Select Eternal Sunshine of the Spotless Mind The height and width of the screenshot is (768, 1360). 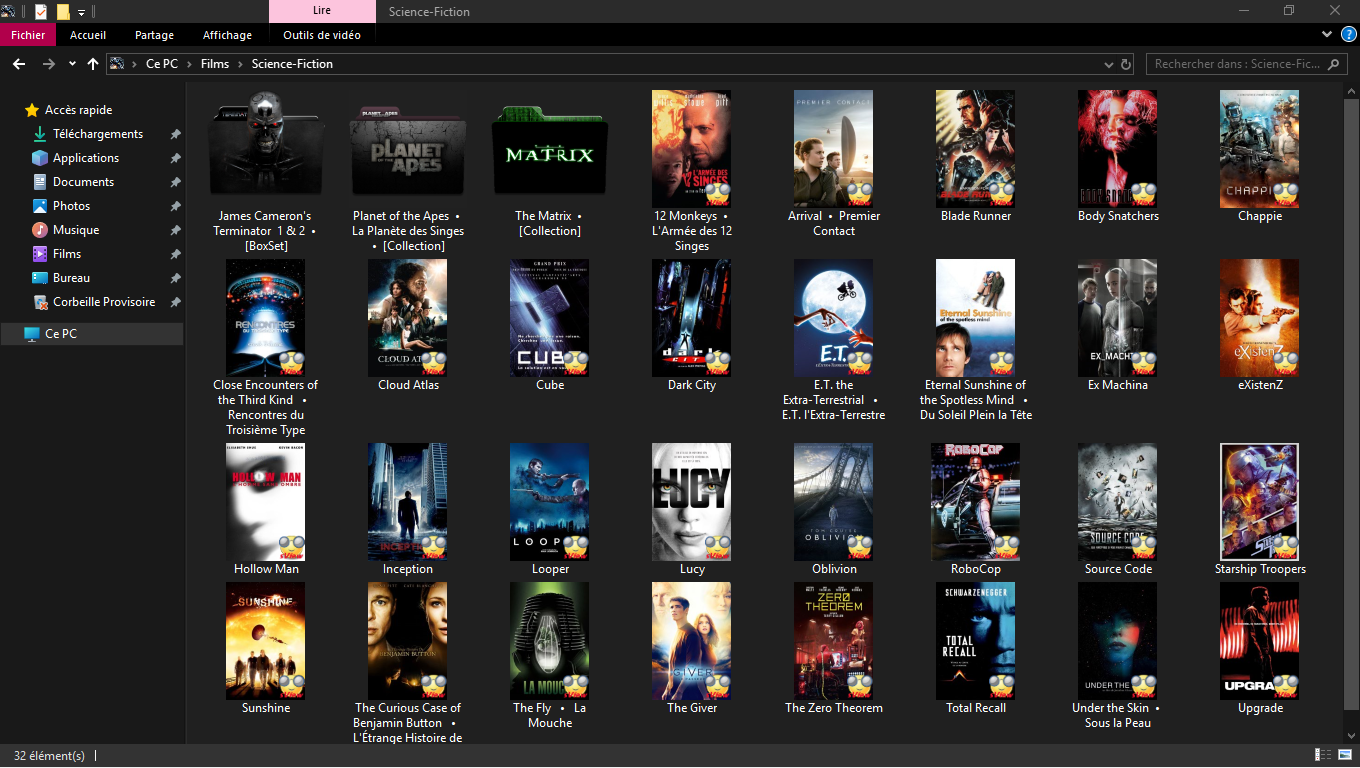pos(976,318)
